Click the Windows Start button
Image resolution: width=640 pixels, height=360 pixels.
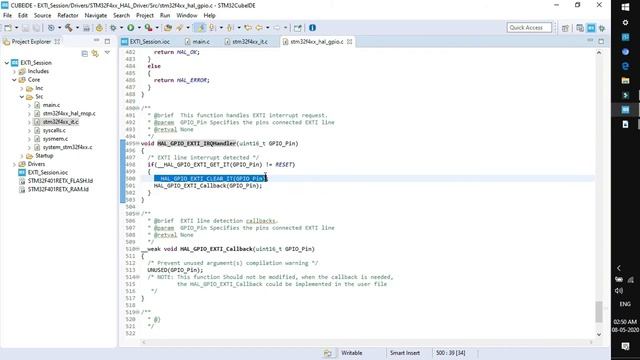625,7
